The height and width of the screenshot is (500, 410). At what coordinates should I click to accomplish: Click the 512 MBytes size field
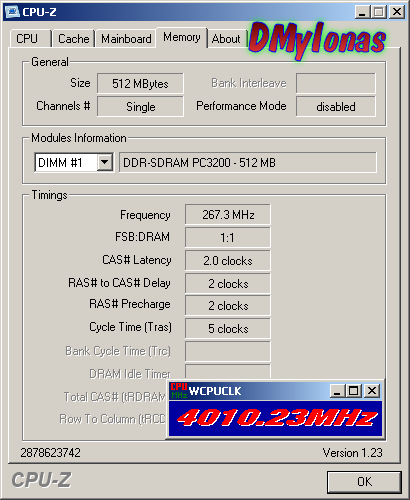(x=140, y=83)
